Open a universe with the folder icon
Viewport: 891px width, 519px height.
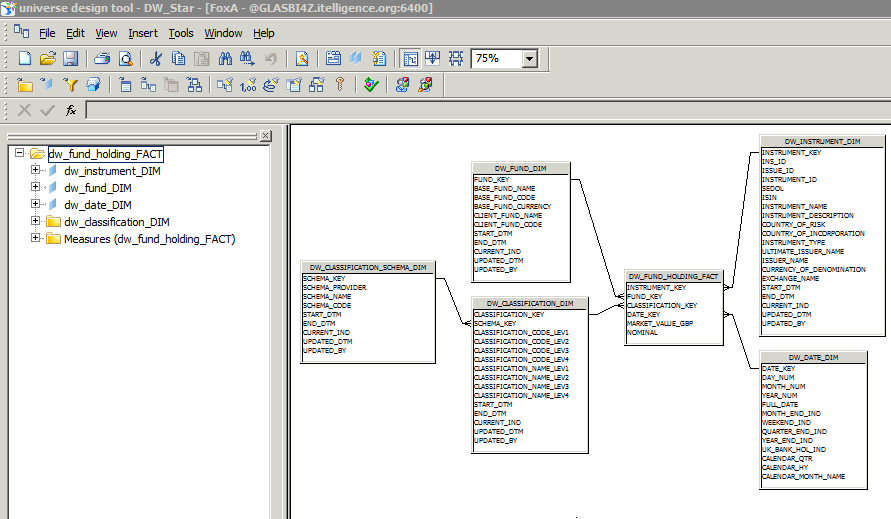pos(48,59)
